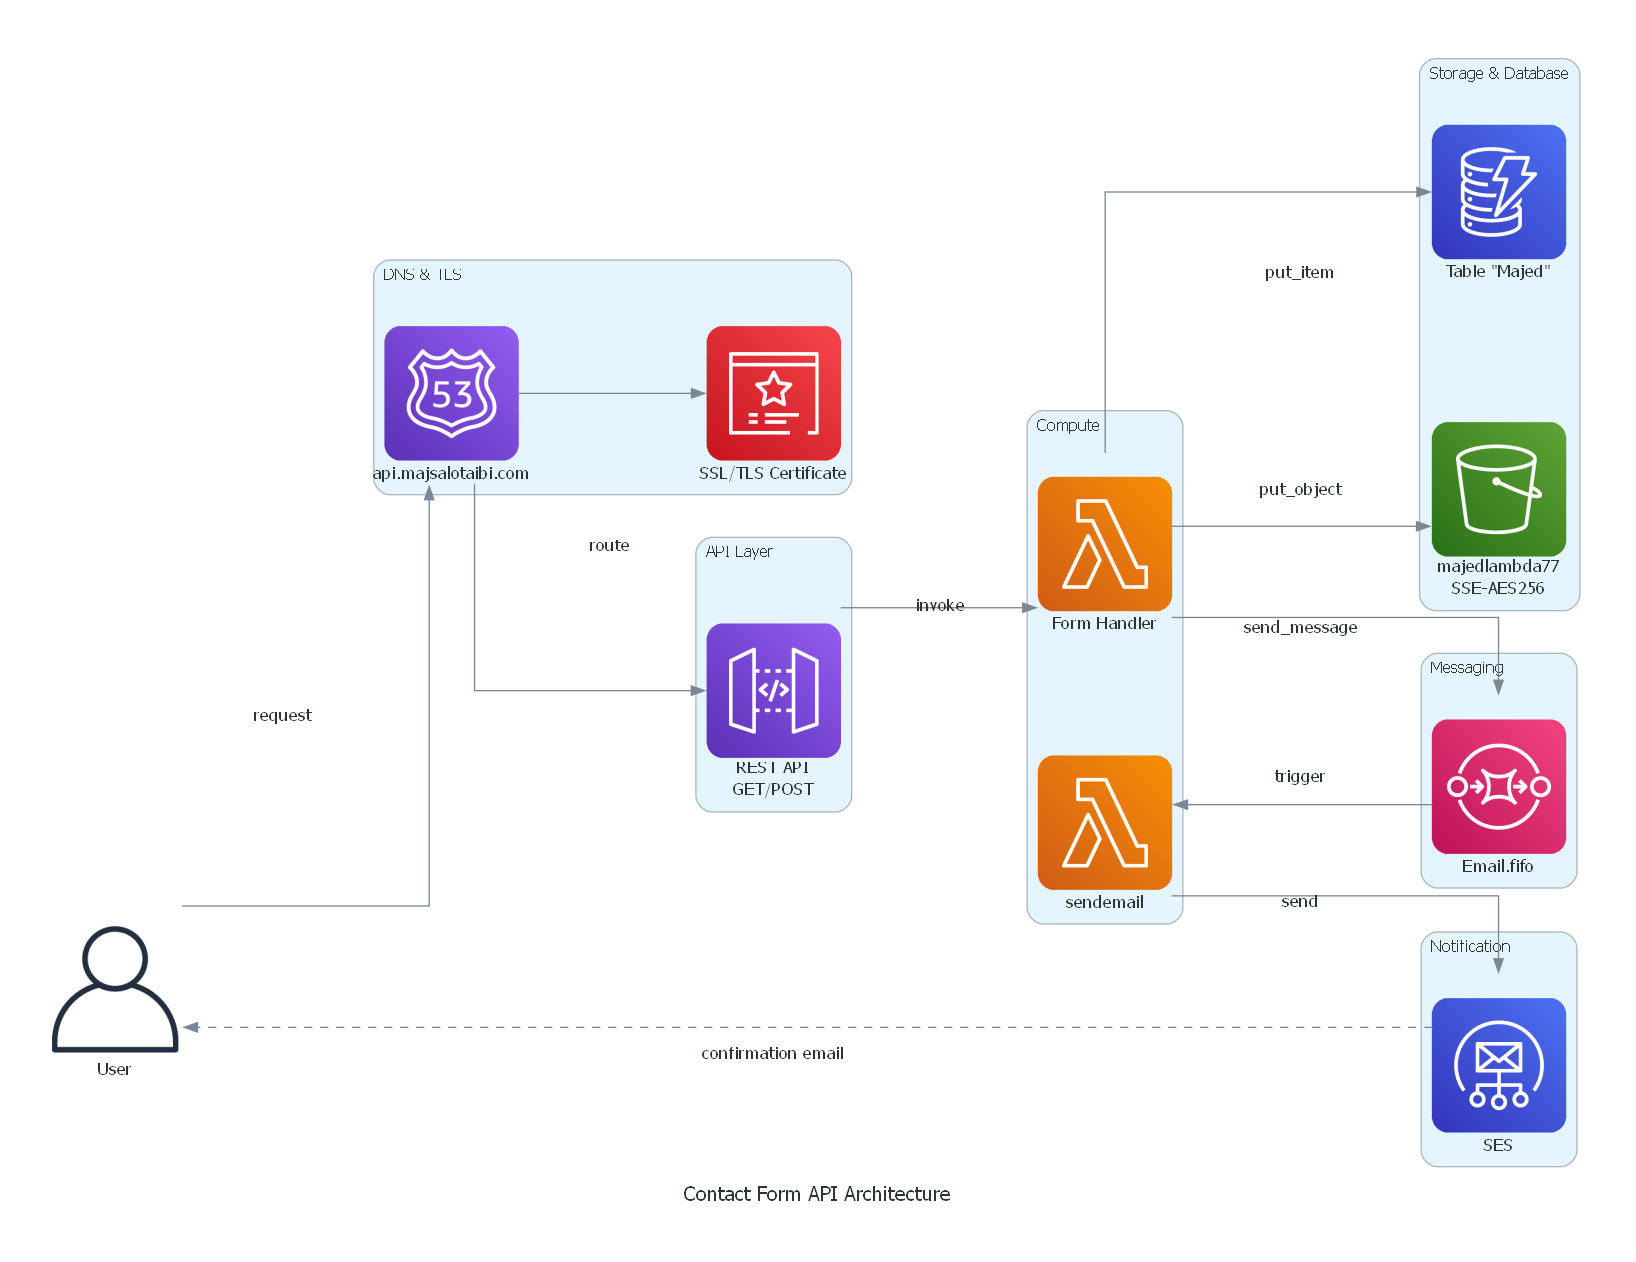This screenshot has width=1636, height=1262.
Task: Click the "GET/POST" text
Action: (772, 789)
